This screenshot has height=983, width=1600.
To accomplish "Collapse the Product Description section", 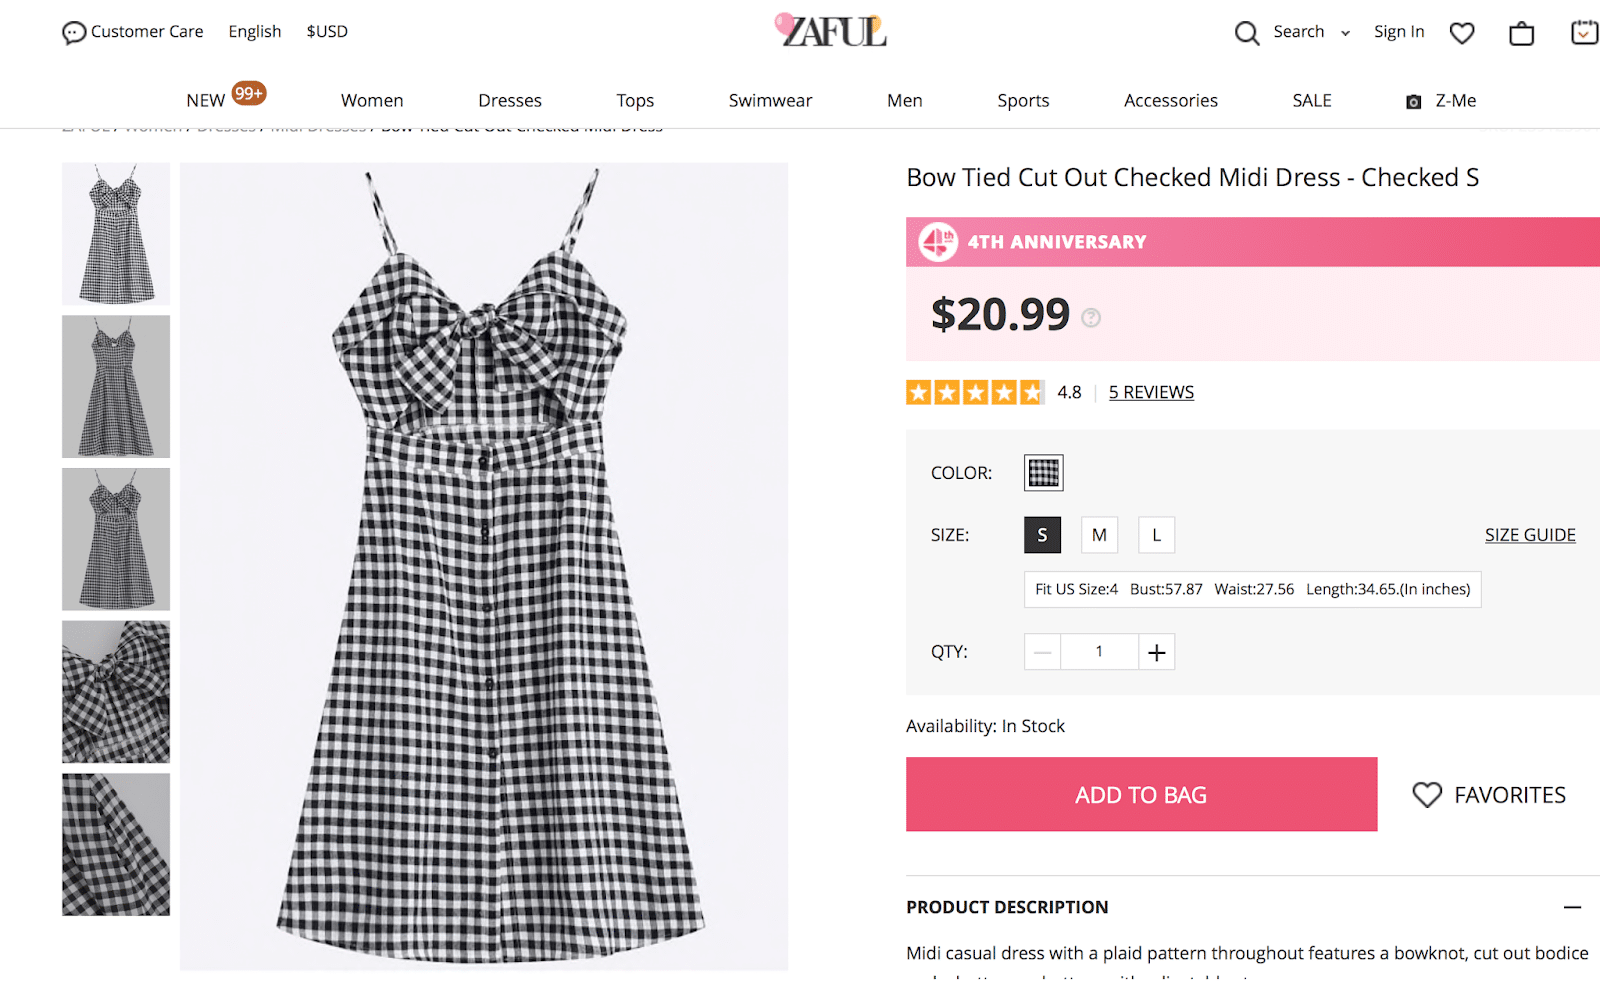I will pyautogui.click(x=1572, y=907).
